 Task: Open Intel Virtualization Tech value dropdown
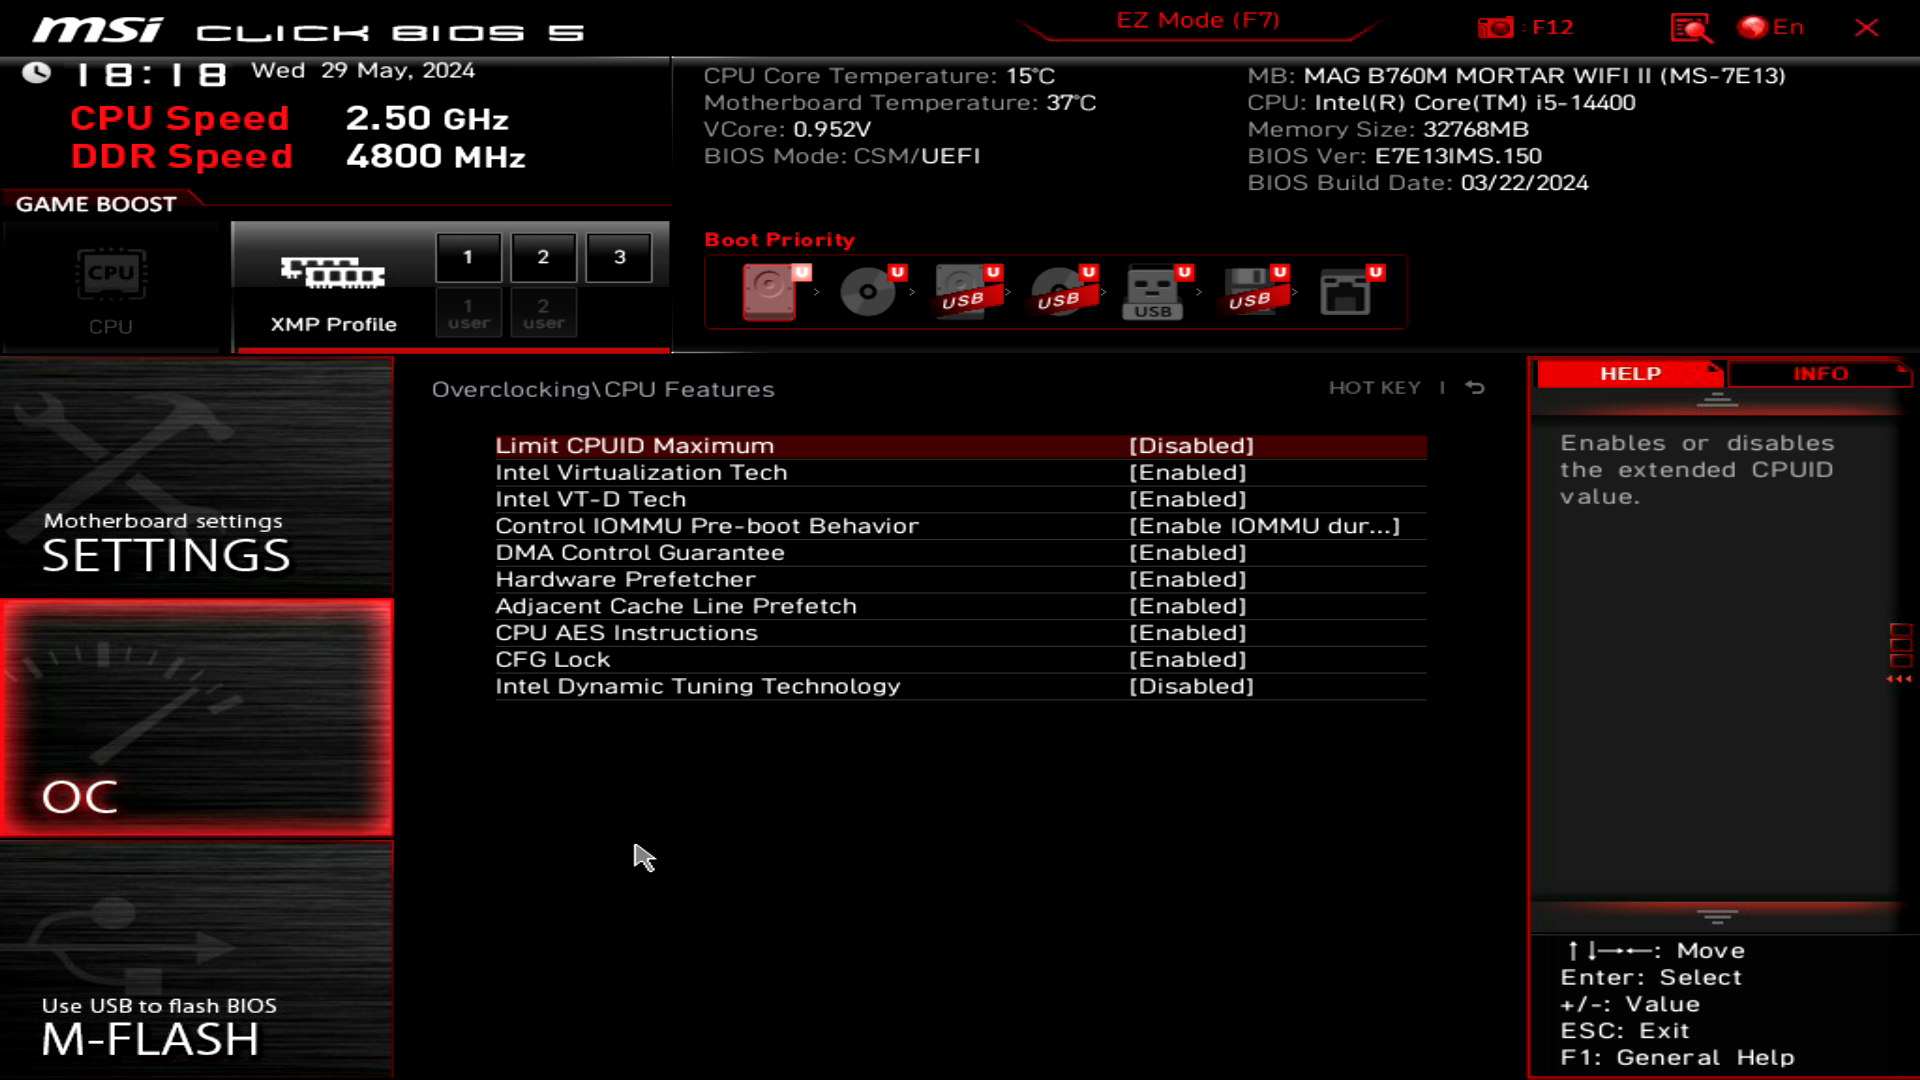[1188, 473]
